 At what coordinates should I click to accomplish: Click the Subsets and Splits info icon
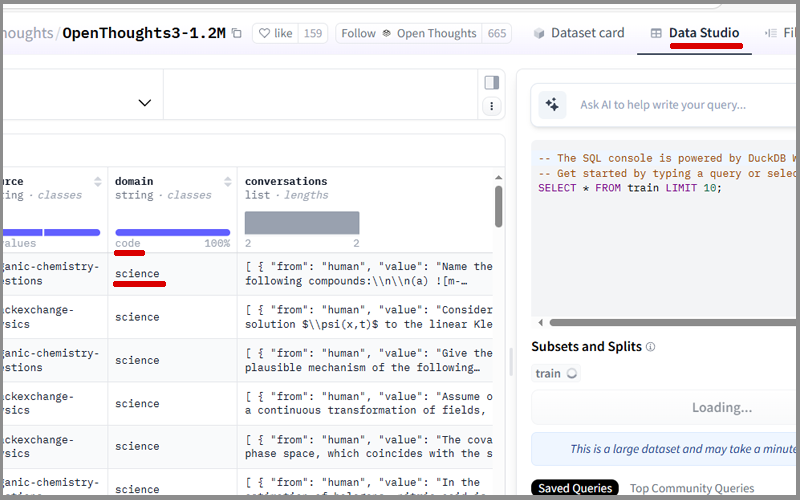tap(651, 347)
